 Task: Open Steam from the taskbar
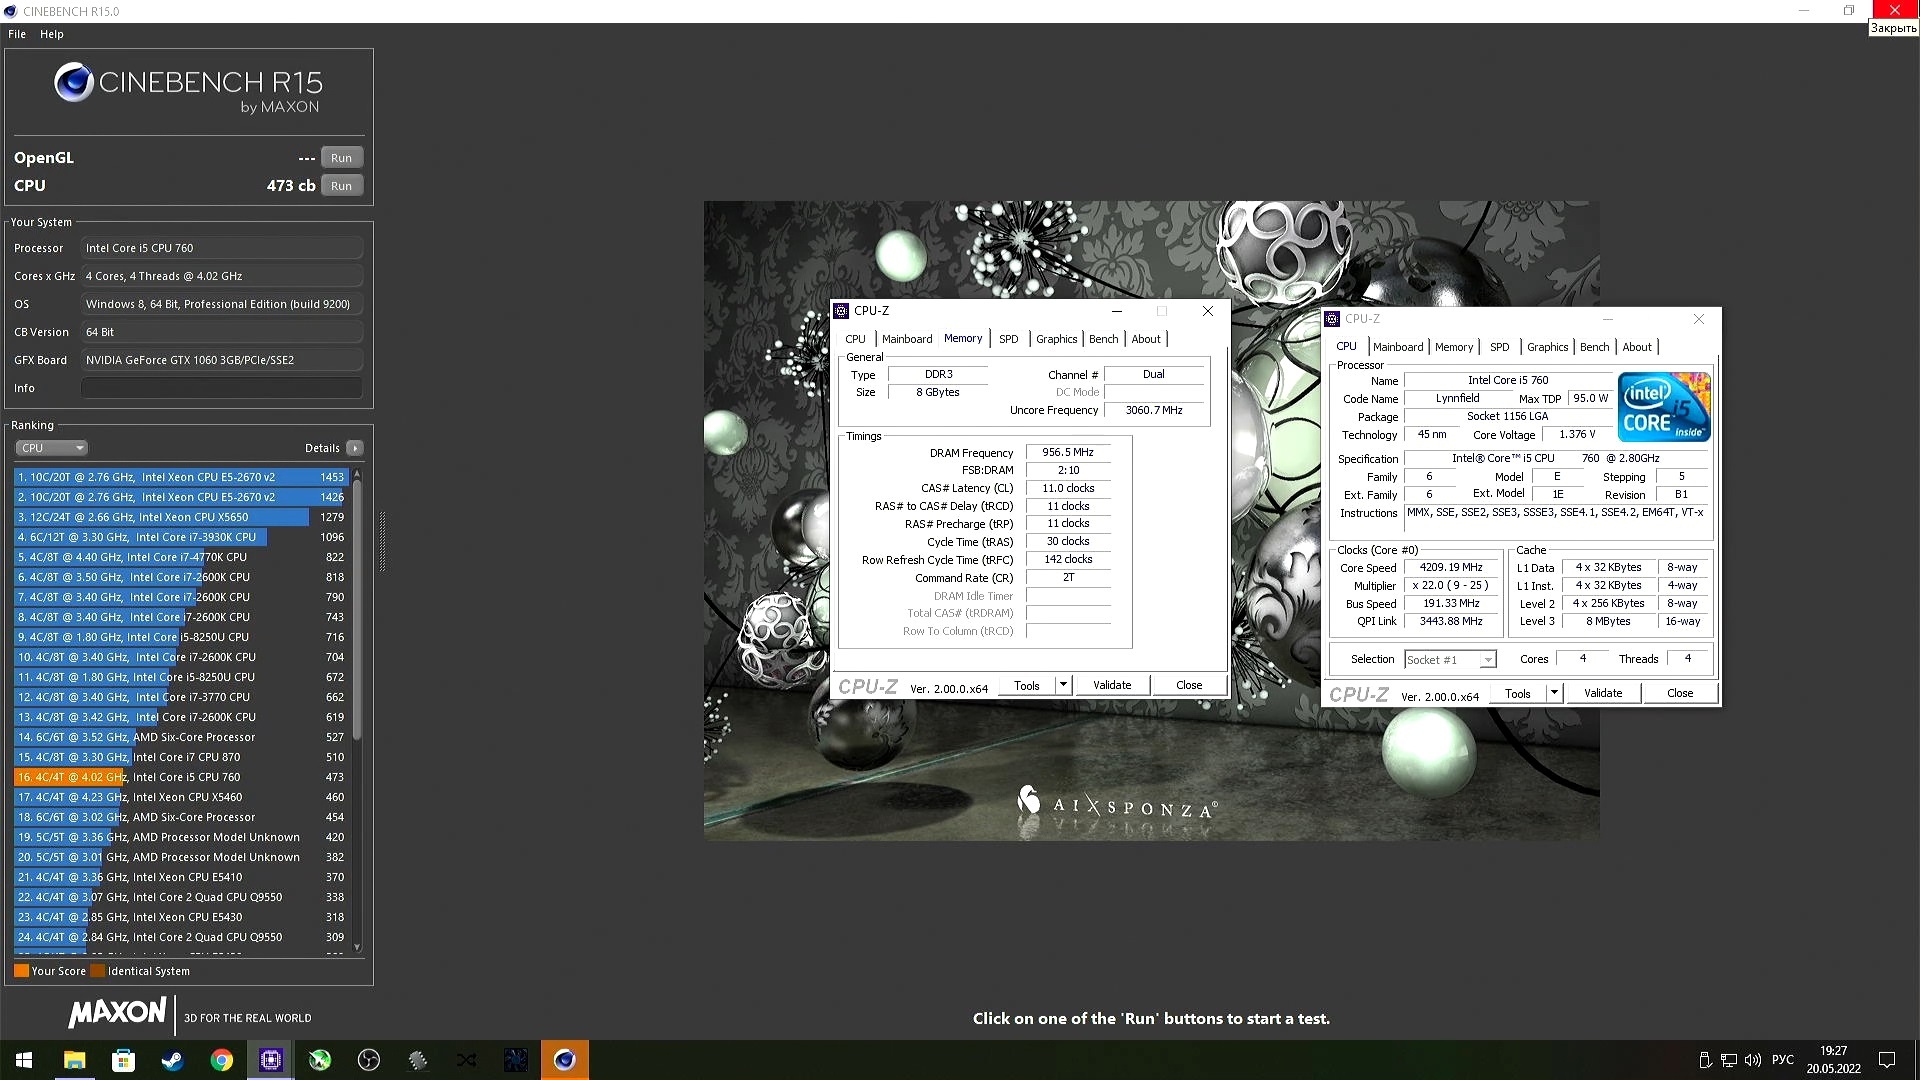click(x=172, y=1060)
